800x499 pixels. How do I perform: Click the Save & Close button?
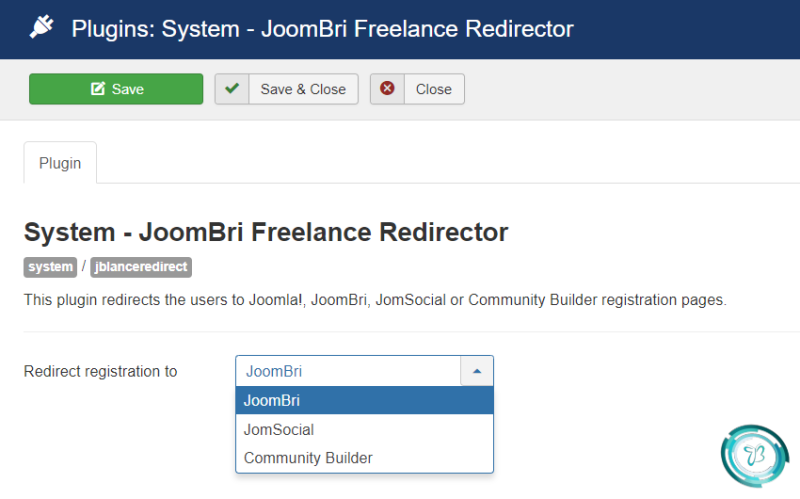(286, 89)
